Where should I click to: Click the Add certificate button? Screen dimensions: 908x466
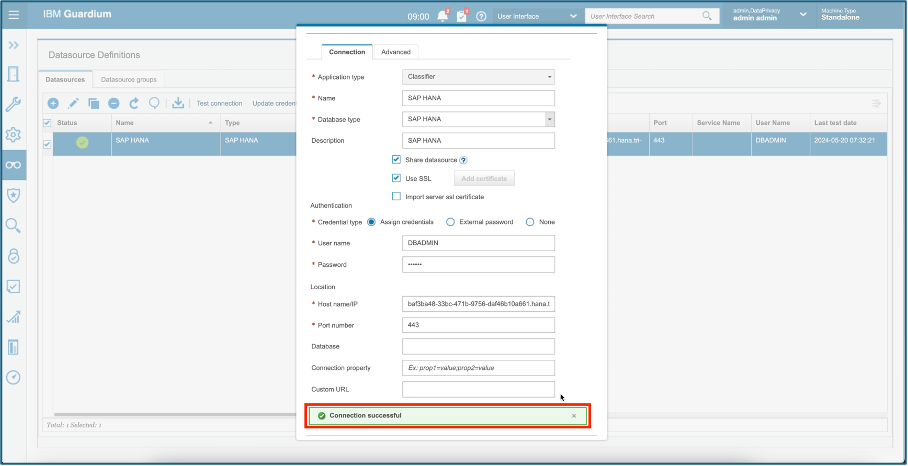[x=484, y=178]
